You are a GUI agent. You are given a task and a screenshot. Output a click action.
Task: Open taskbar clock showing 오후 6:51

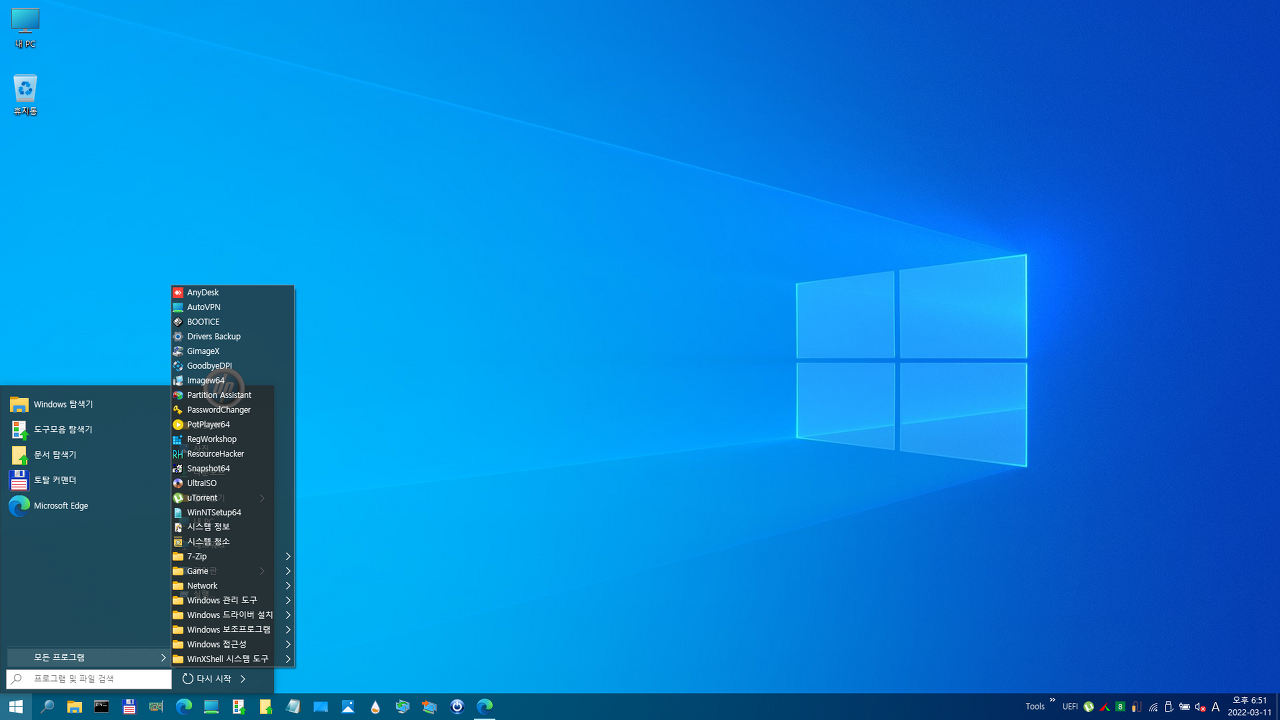1250,706
